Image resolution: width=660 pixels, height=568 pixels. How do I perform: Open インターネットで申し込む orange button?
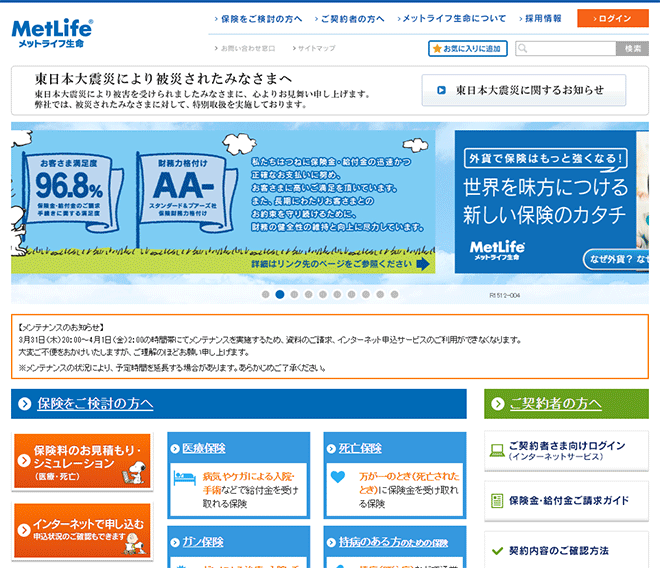[x=82, y=531]
